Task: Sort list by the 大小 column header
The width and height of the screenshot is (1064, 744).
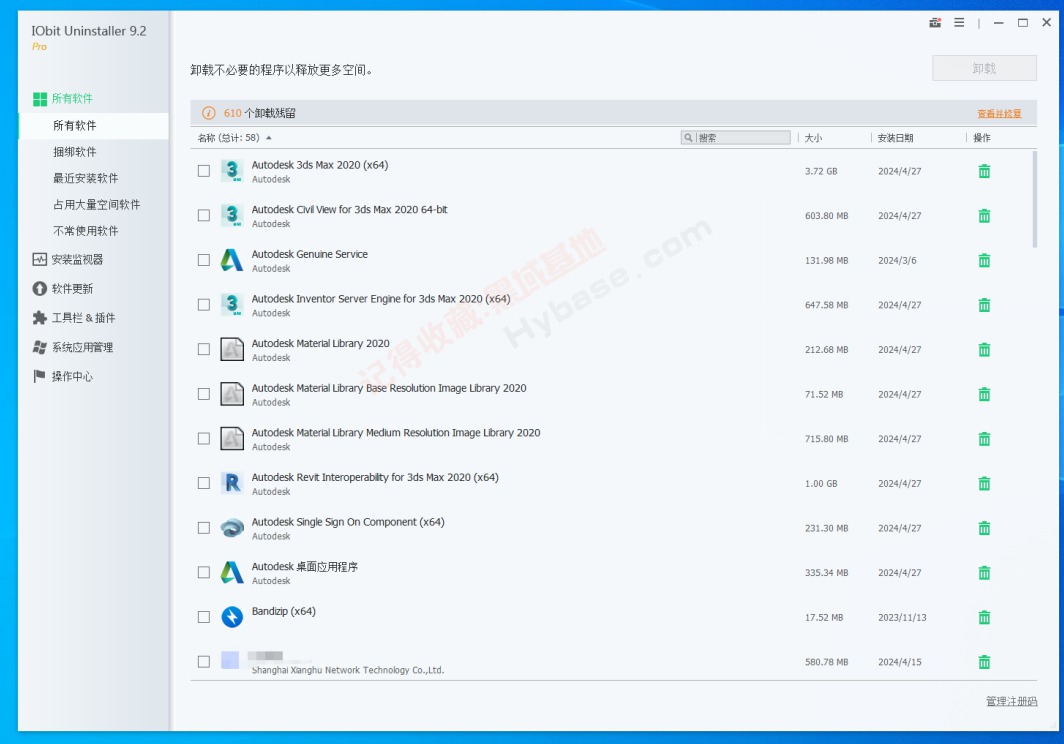Action: tap(813, 138)
